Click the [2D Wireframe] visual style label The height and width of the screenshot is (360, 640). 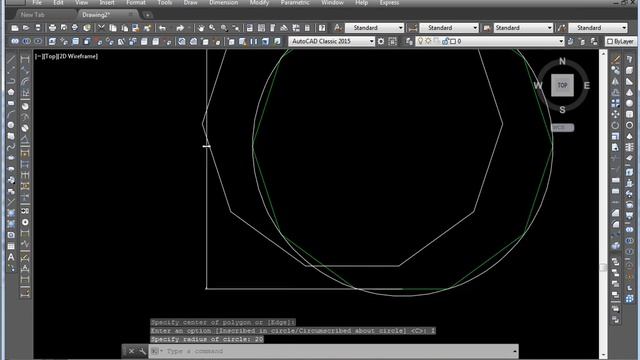(x=78, y=56)
